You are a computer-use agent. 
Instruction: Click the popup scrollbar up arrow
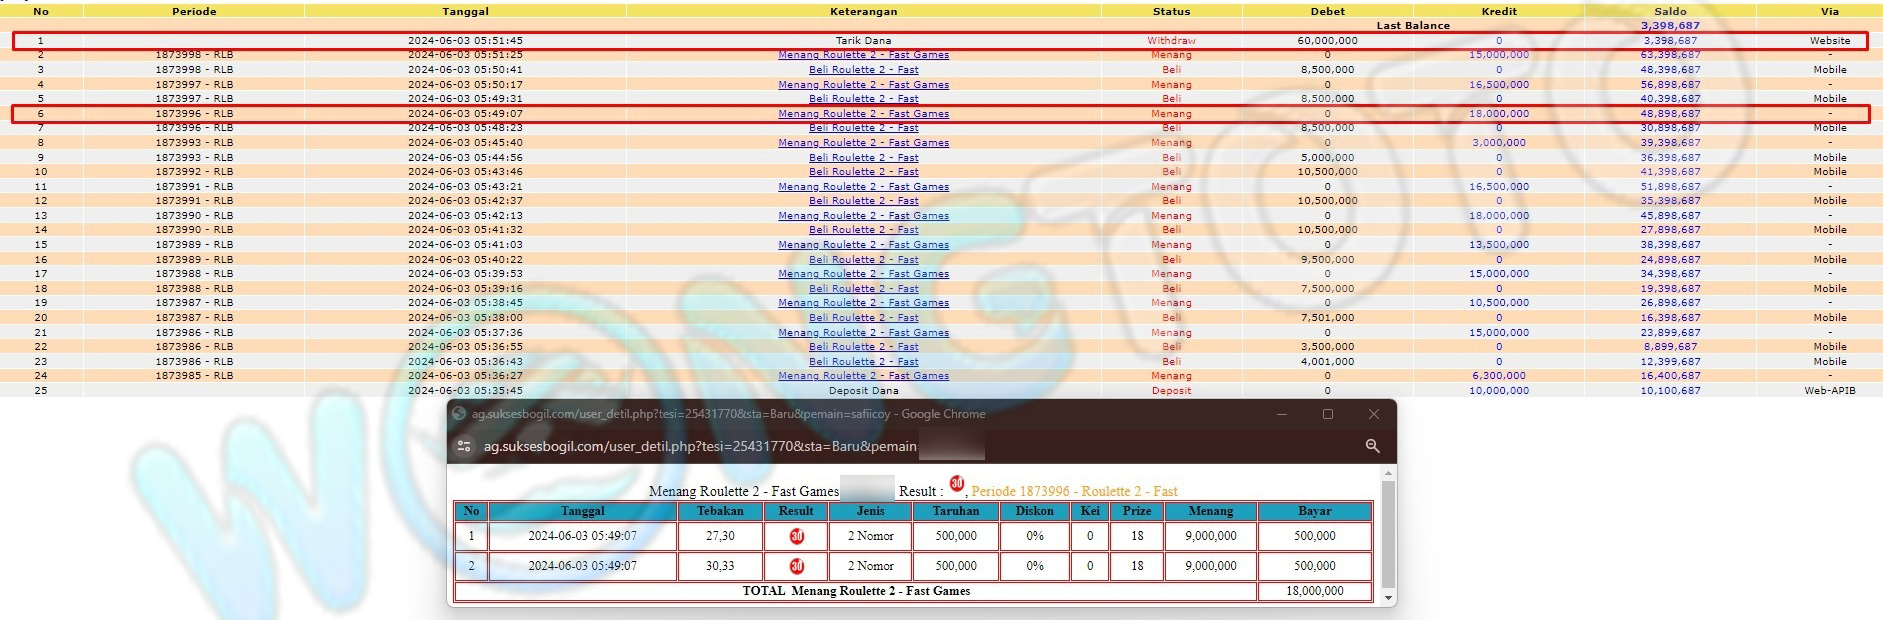pos(1387,473)
